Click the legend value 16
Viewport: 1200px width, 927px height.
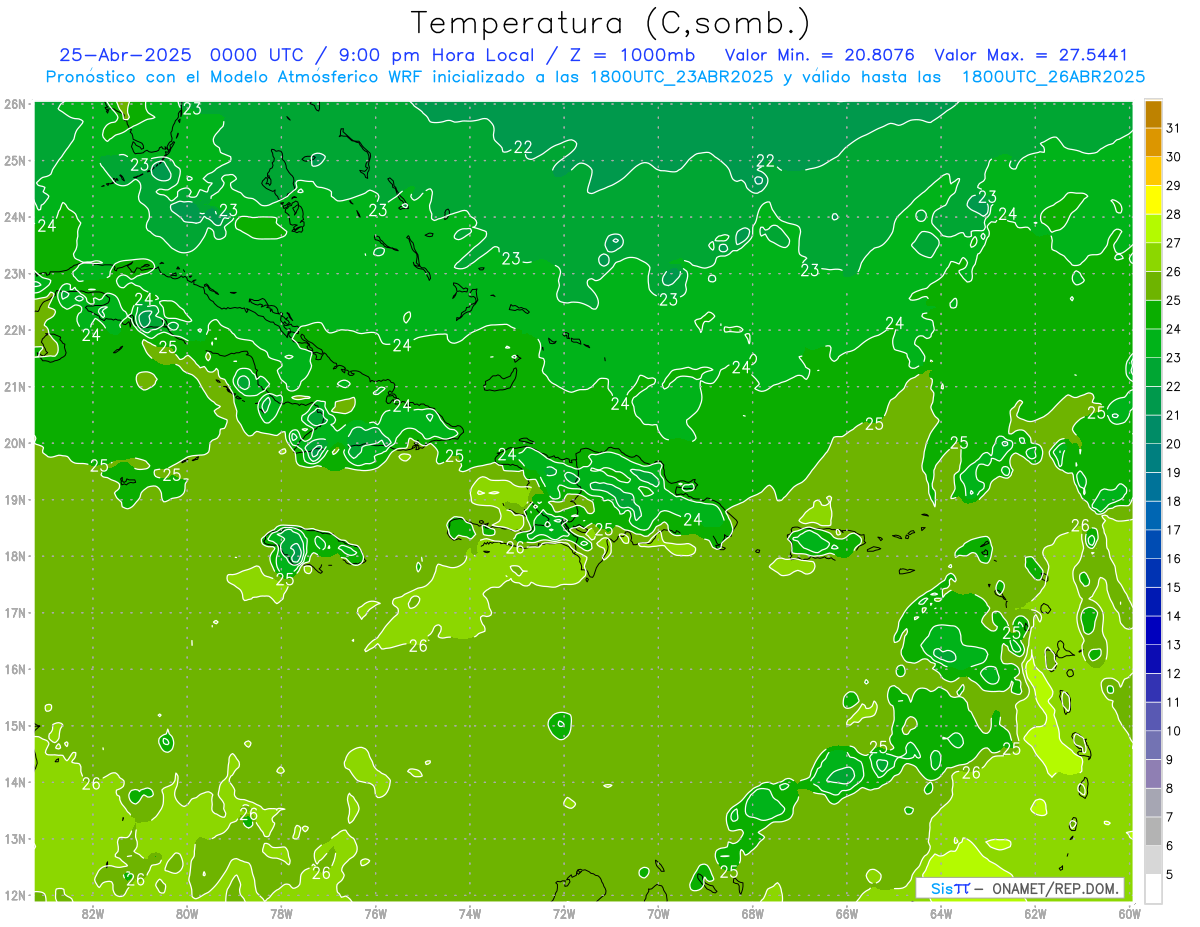pos(1173,559)
